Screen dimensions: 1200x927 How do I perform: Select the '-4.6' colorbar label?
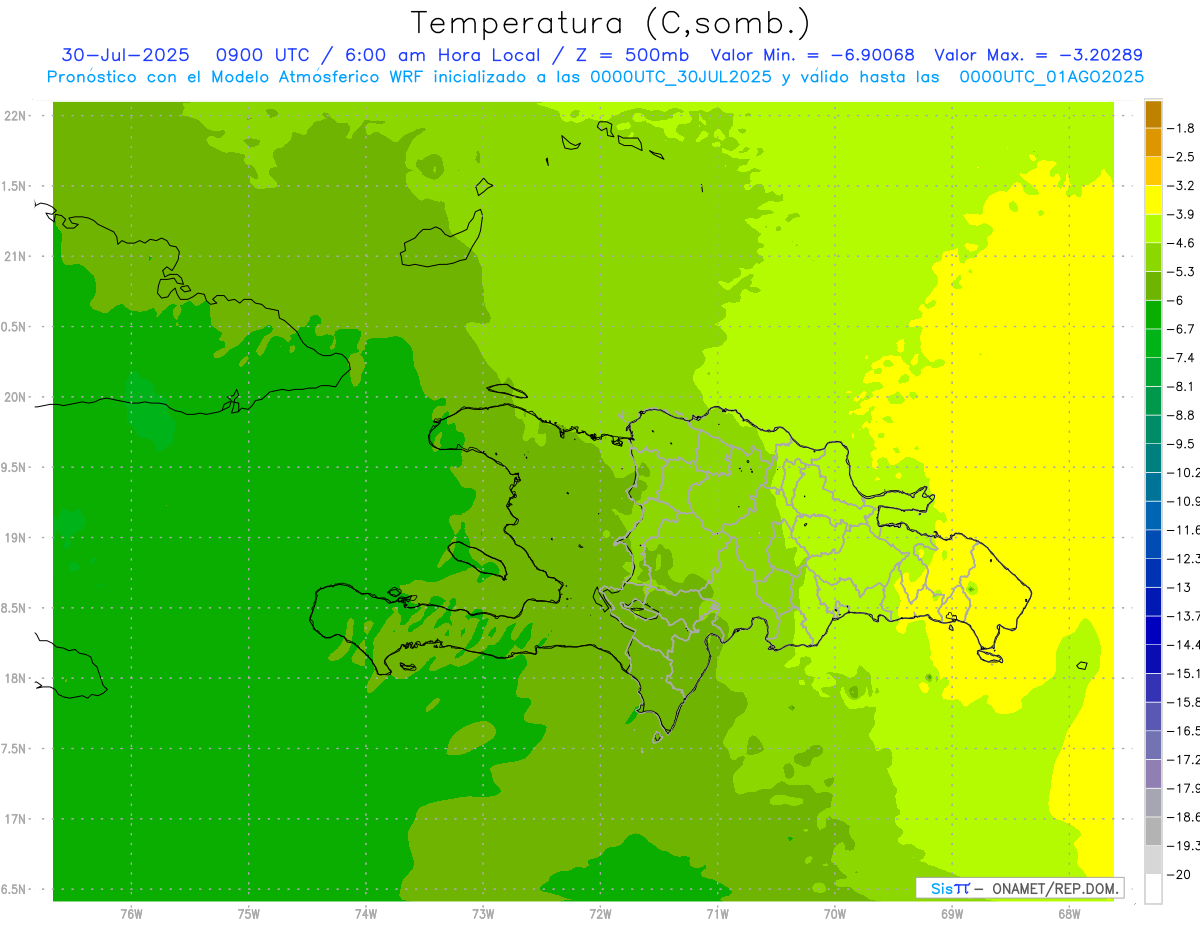pyautogui.click(x=1183, y=243)
